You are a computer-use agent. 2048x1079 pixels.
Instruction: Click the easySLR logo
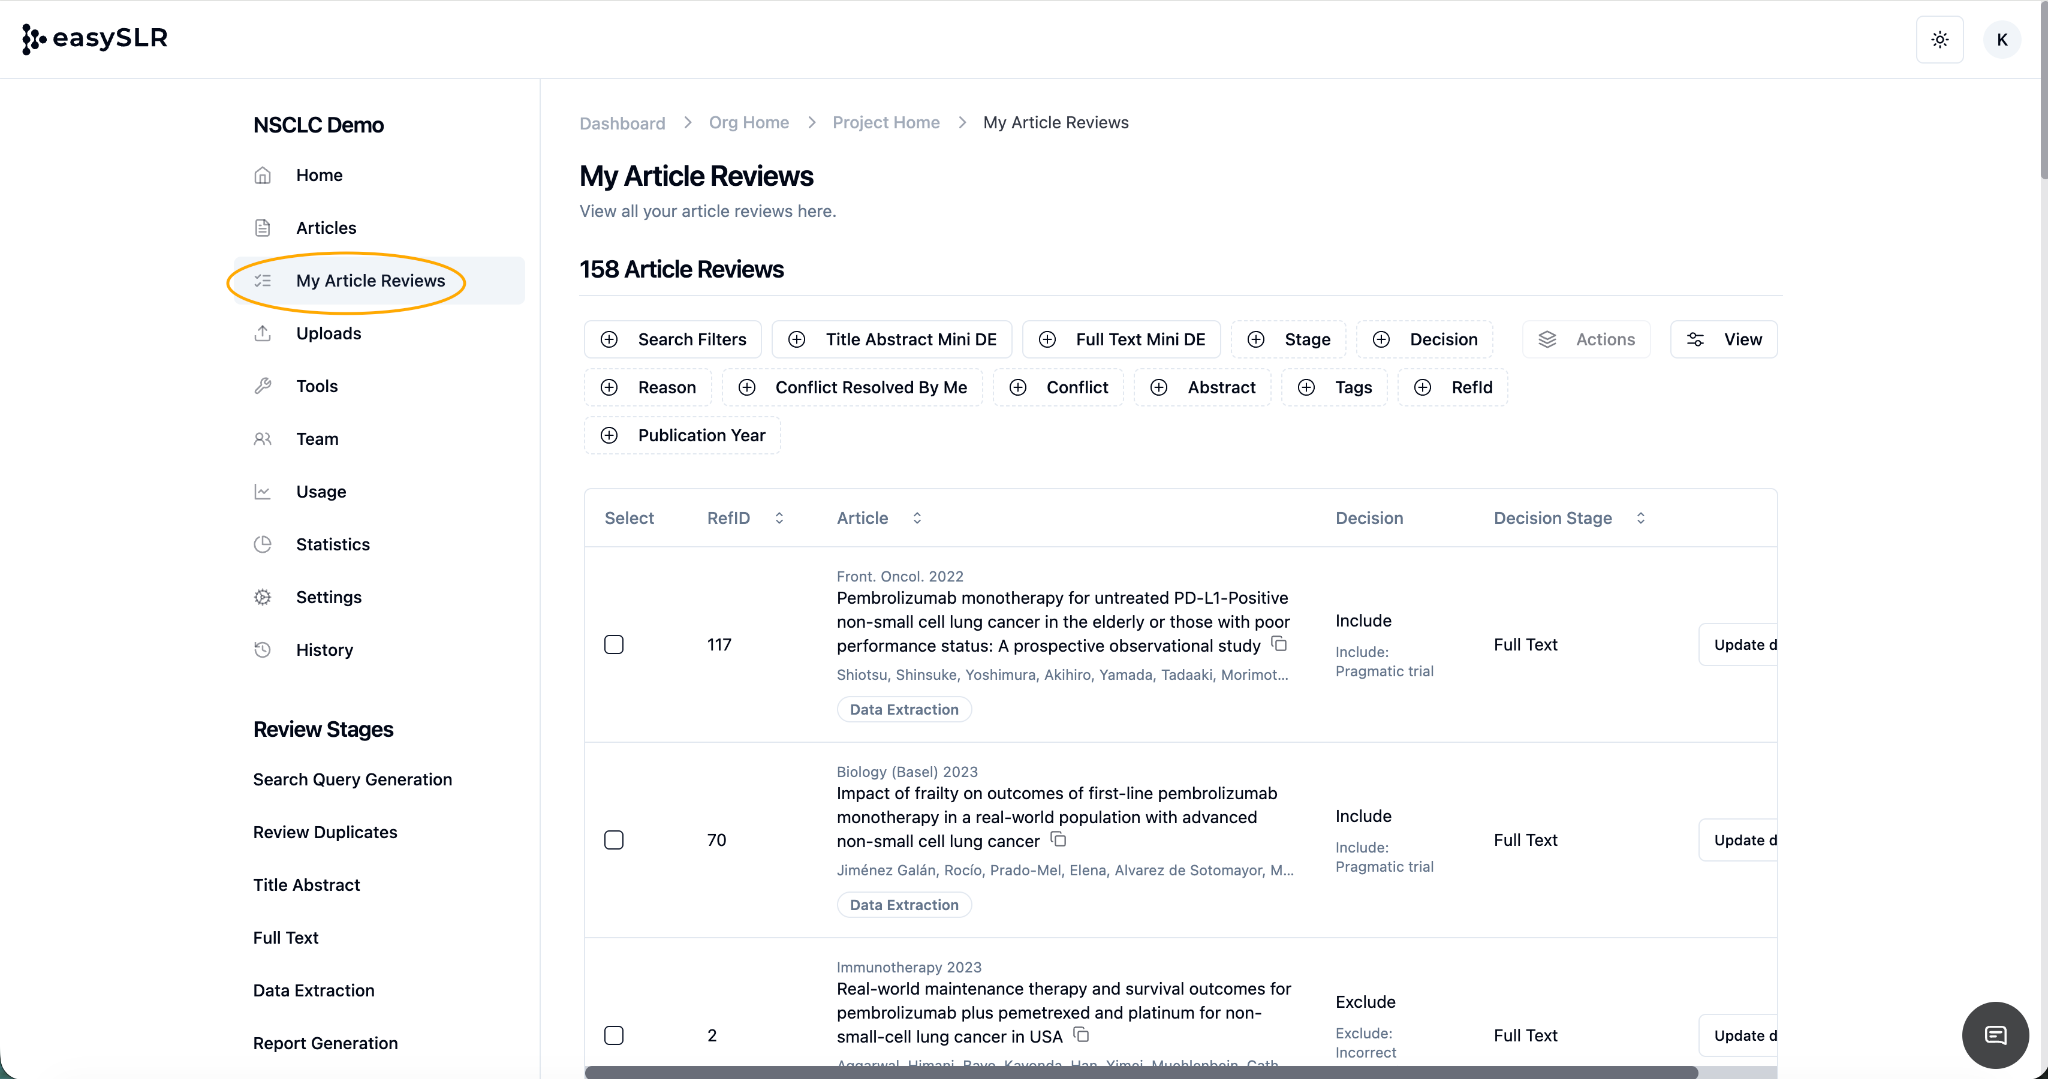pyautogui.click(x=95, y=38)
